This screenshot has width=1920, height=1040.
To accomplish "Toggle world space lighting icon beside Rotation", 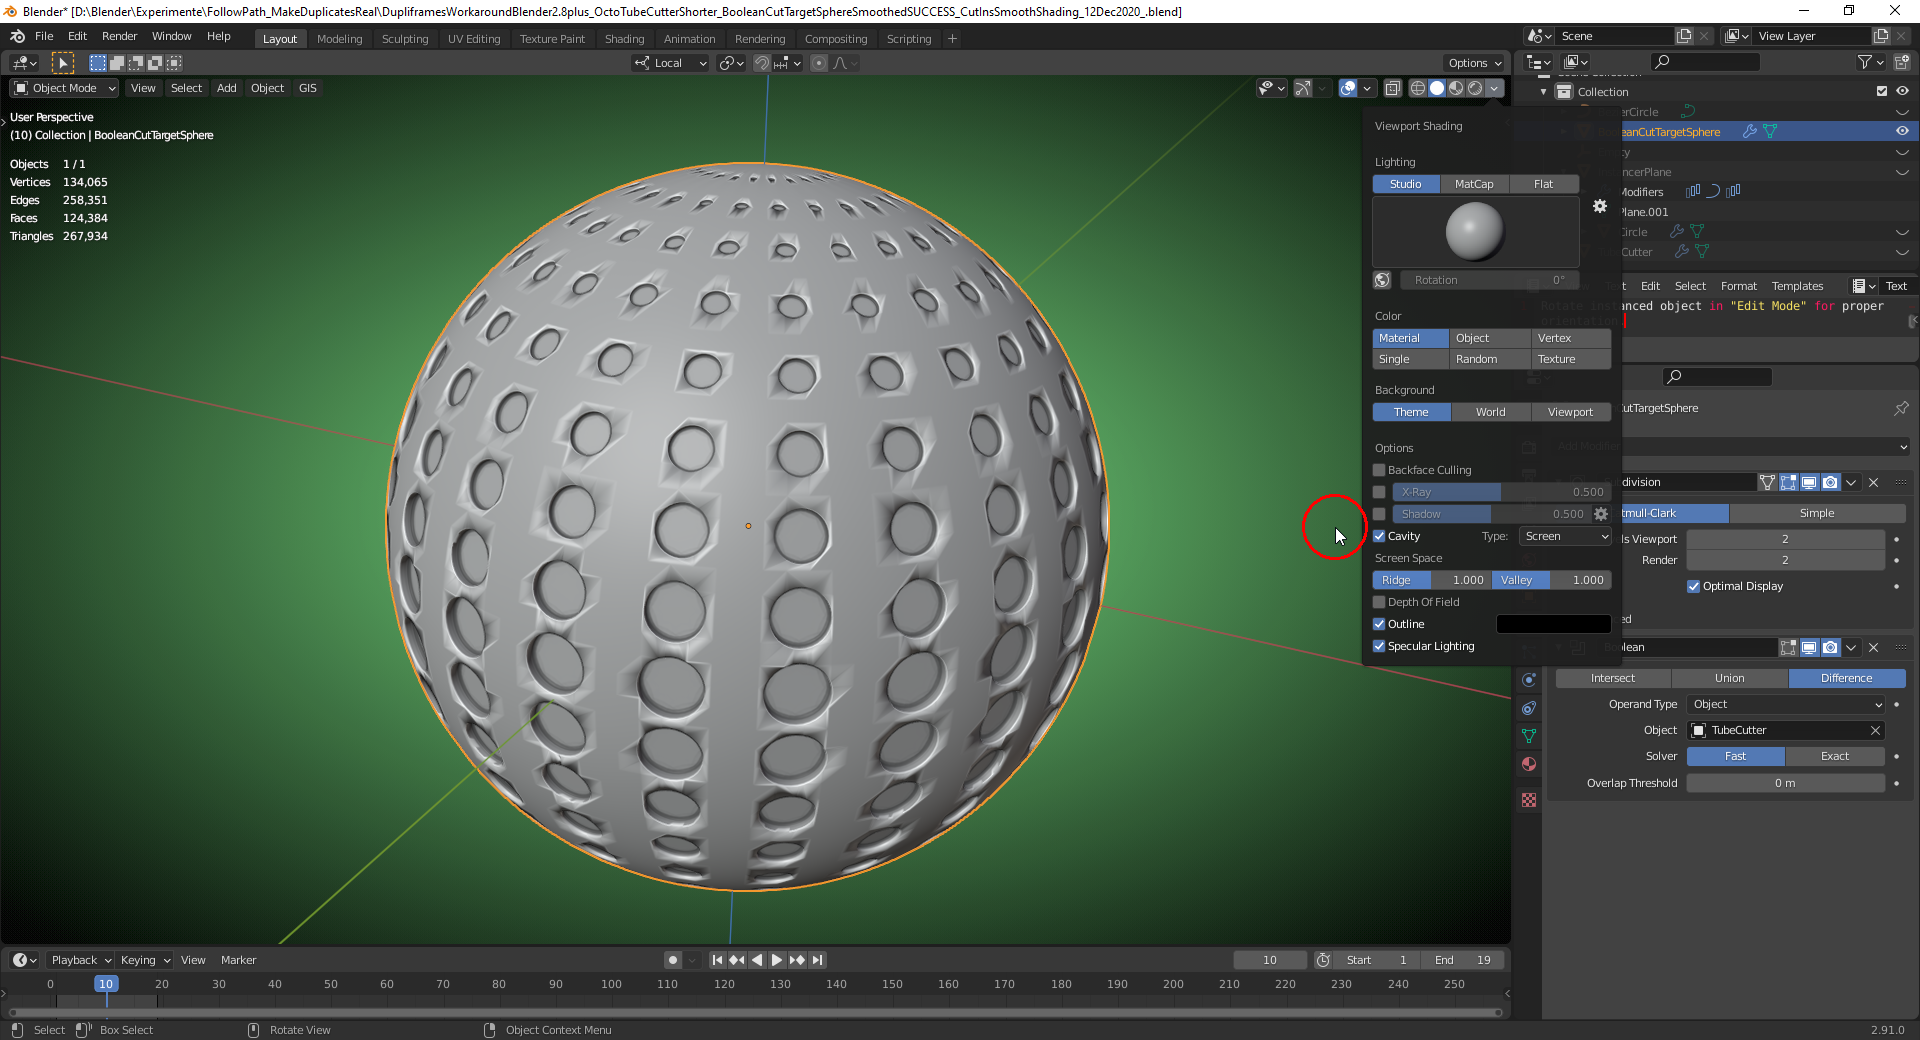I will click(x=1382, y=280).
